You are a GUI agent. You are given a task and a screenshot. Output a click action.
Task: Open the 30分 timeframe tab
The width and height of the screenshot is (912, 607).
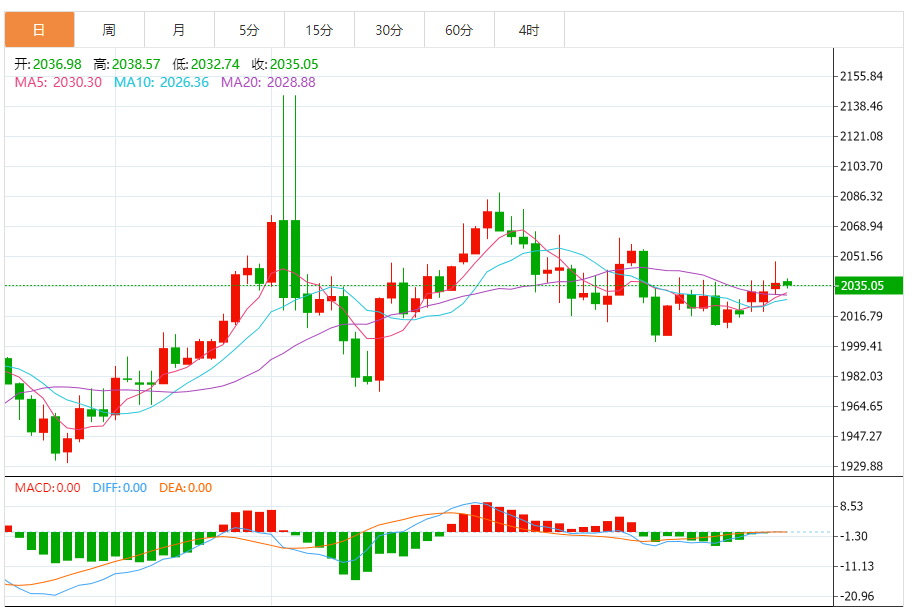389,30
